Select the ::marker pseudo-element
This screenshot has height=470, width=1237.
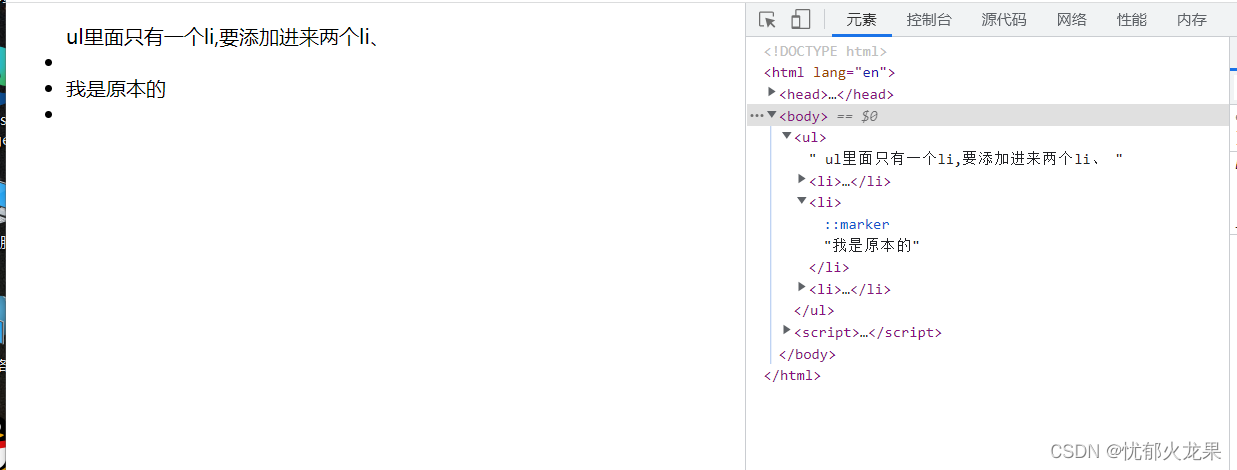point(856,224)
